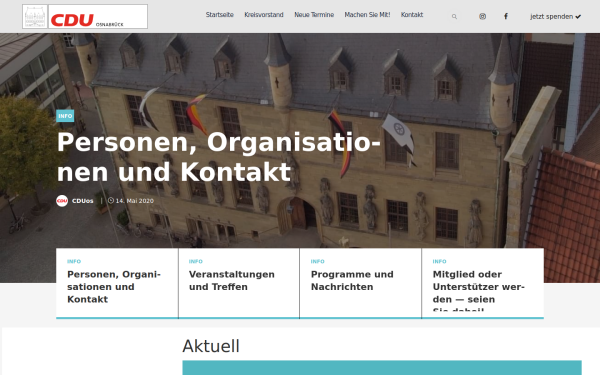Click the CDU Osnabrück logo
The height and width of the screenshot is (375, 600).
coord(85,16)
